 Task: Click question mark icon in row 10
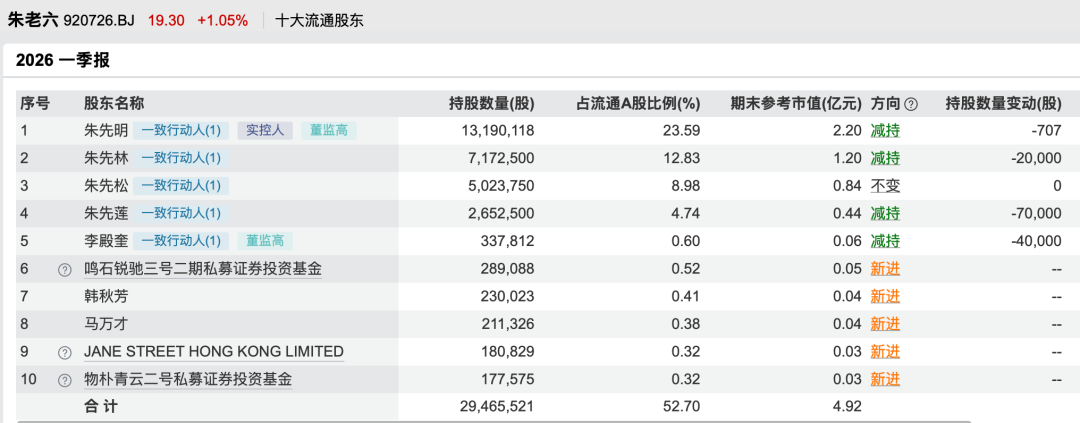coord(65,380)
